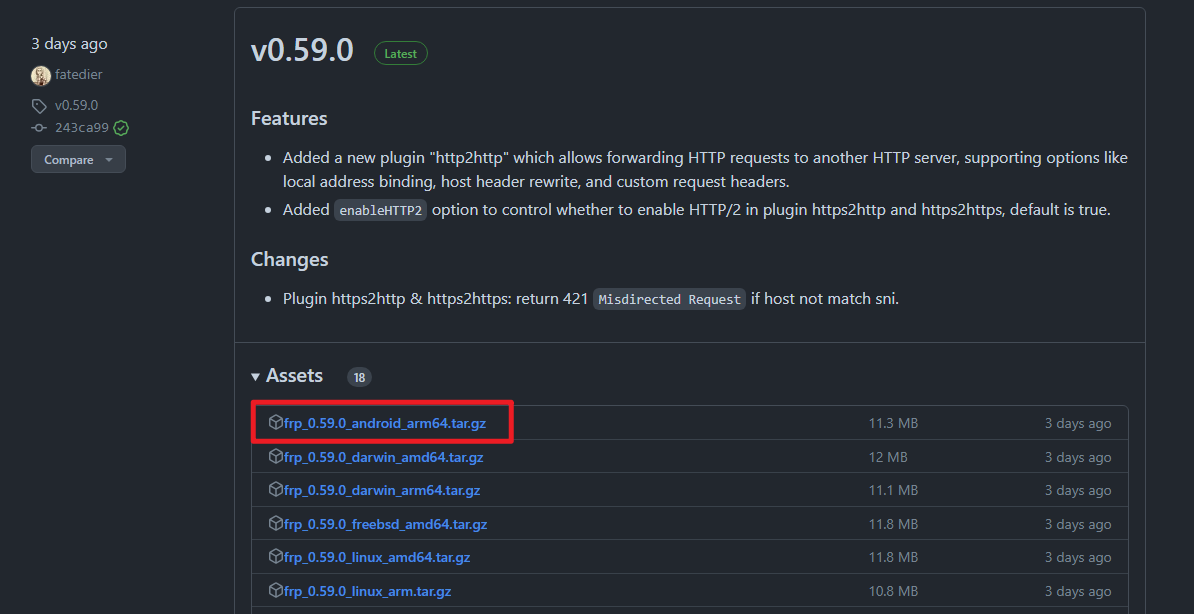Click the tag icon beside v0.59.0
This screenshot has height=614, width=1194.
point(39,106)
